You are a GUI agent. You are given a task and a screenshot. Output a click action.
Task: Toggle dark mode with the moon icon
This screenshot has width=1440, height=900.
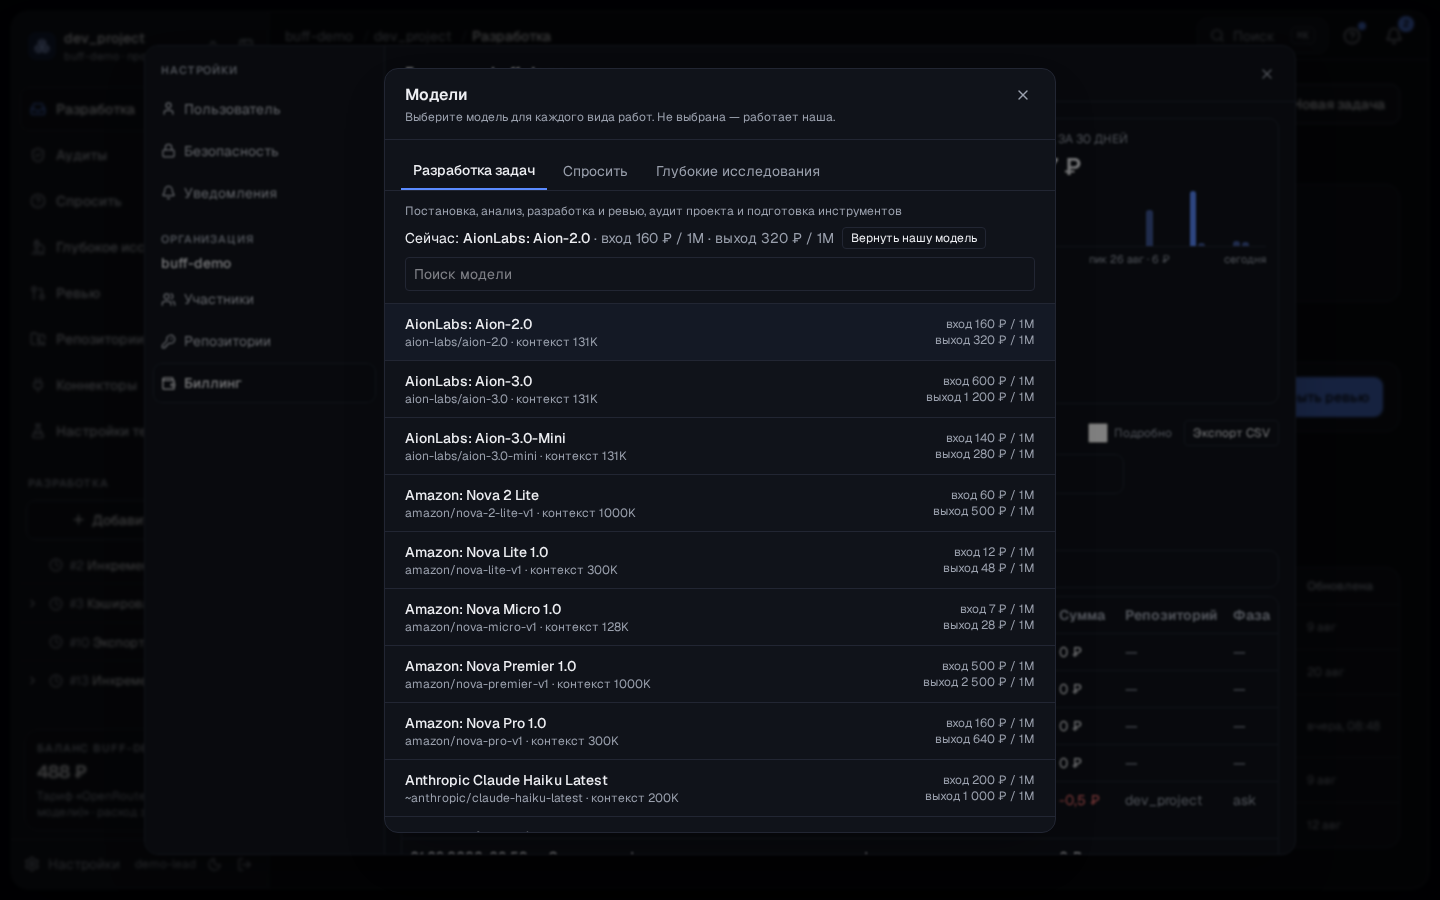click(214, 864)
